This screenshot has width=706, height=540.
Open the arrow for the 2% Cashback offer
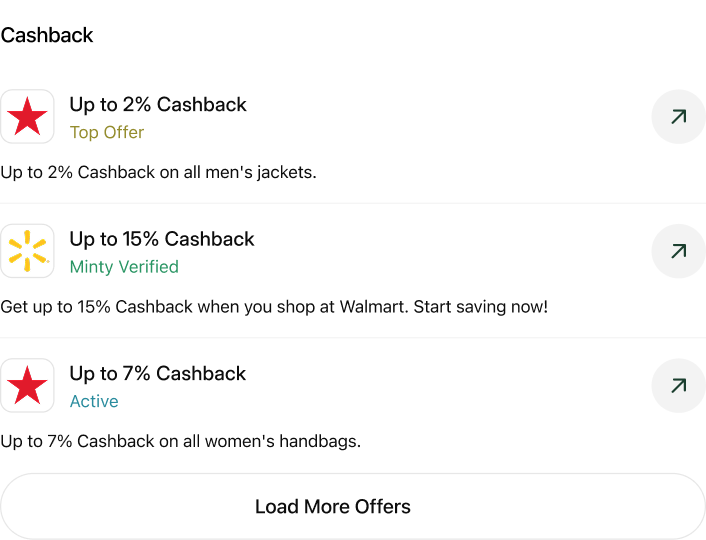coord(678,117)
